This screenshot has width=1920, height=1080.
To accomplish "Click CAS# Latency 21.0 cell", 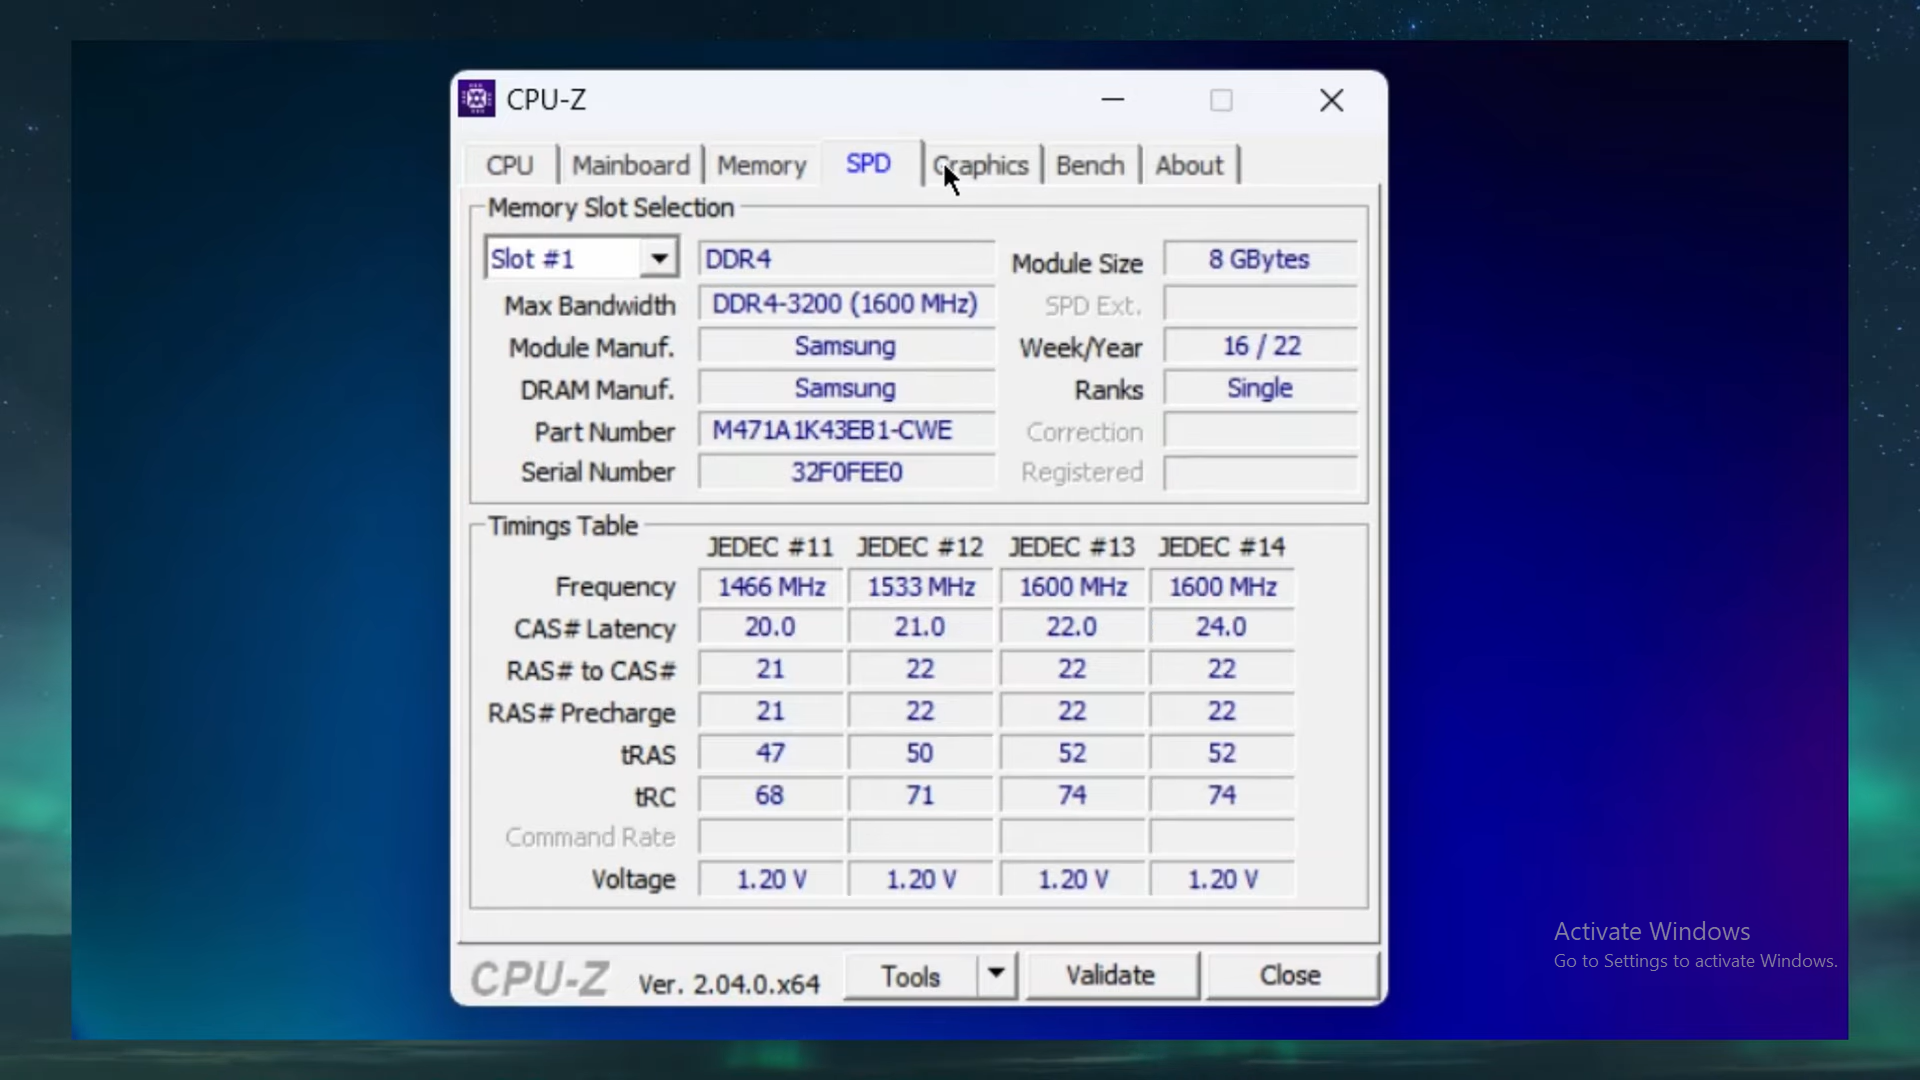I will pos(921,627).
